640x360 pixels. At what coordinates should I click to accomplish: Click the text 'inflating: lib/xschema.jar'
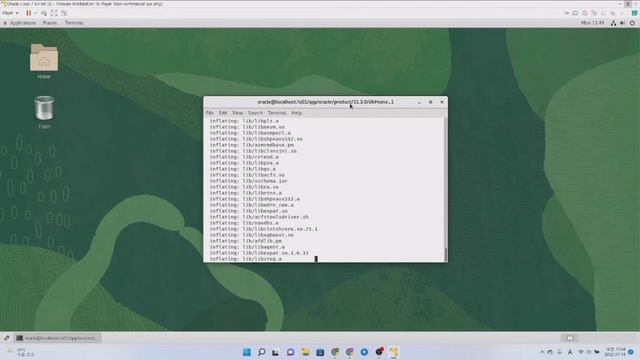click(249, 181)
